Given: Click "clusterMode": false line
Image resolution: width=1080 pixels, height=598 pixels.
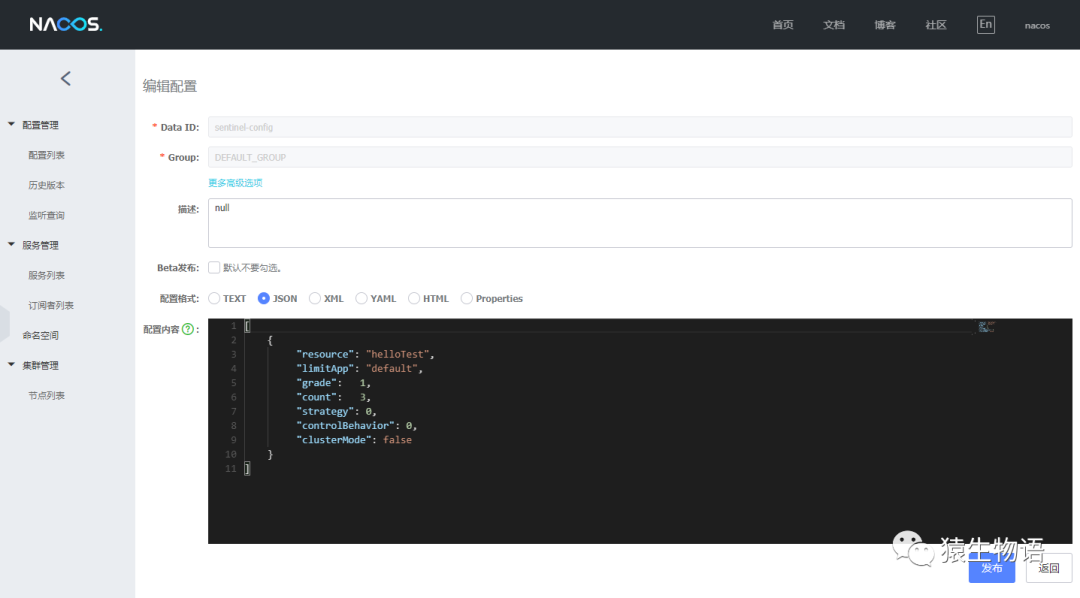Looking at the screenshot, I should pos(354,440).
